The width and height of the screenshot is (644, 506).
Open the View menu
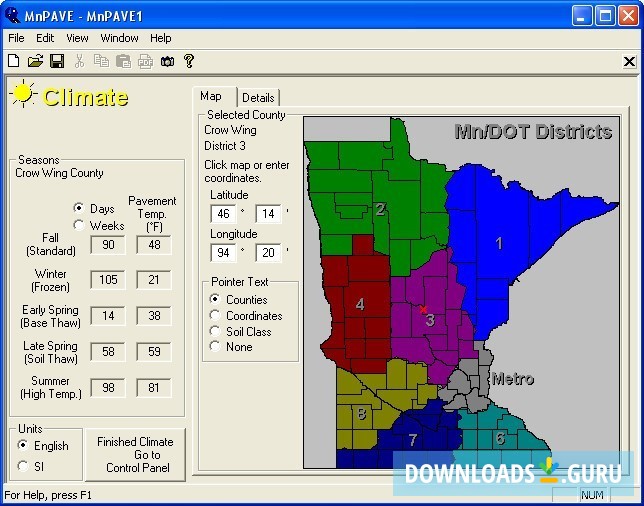coord(77,38)
